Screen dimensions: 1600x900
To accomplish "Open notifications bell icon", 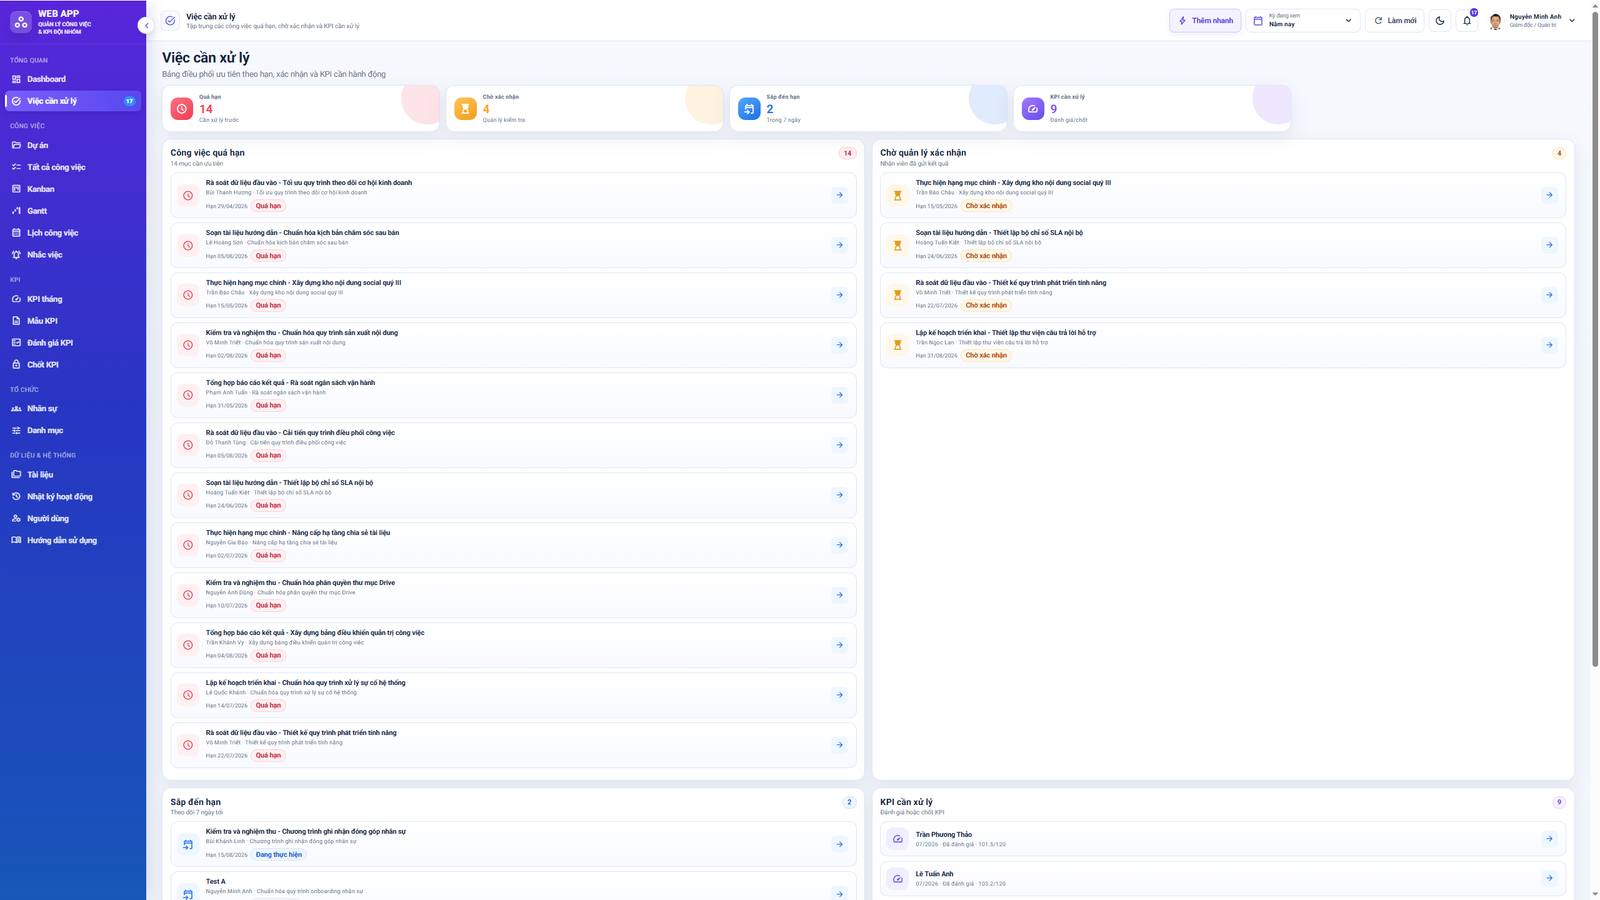I will point(1467,20).
